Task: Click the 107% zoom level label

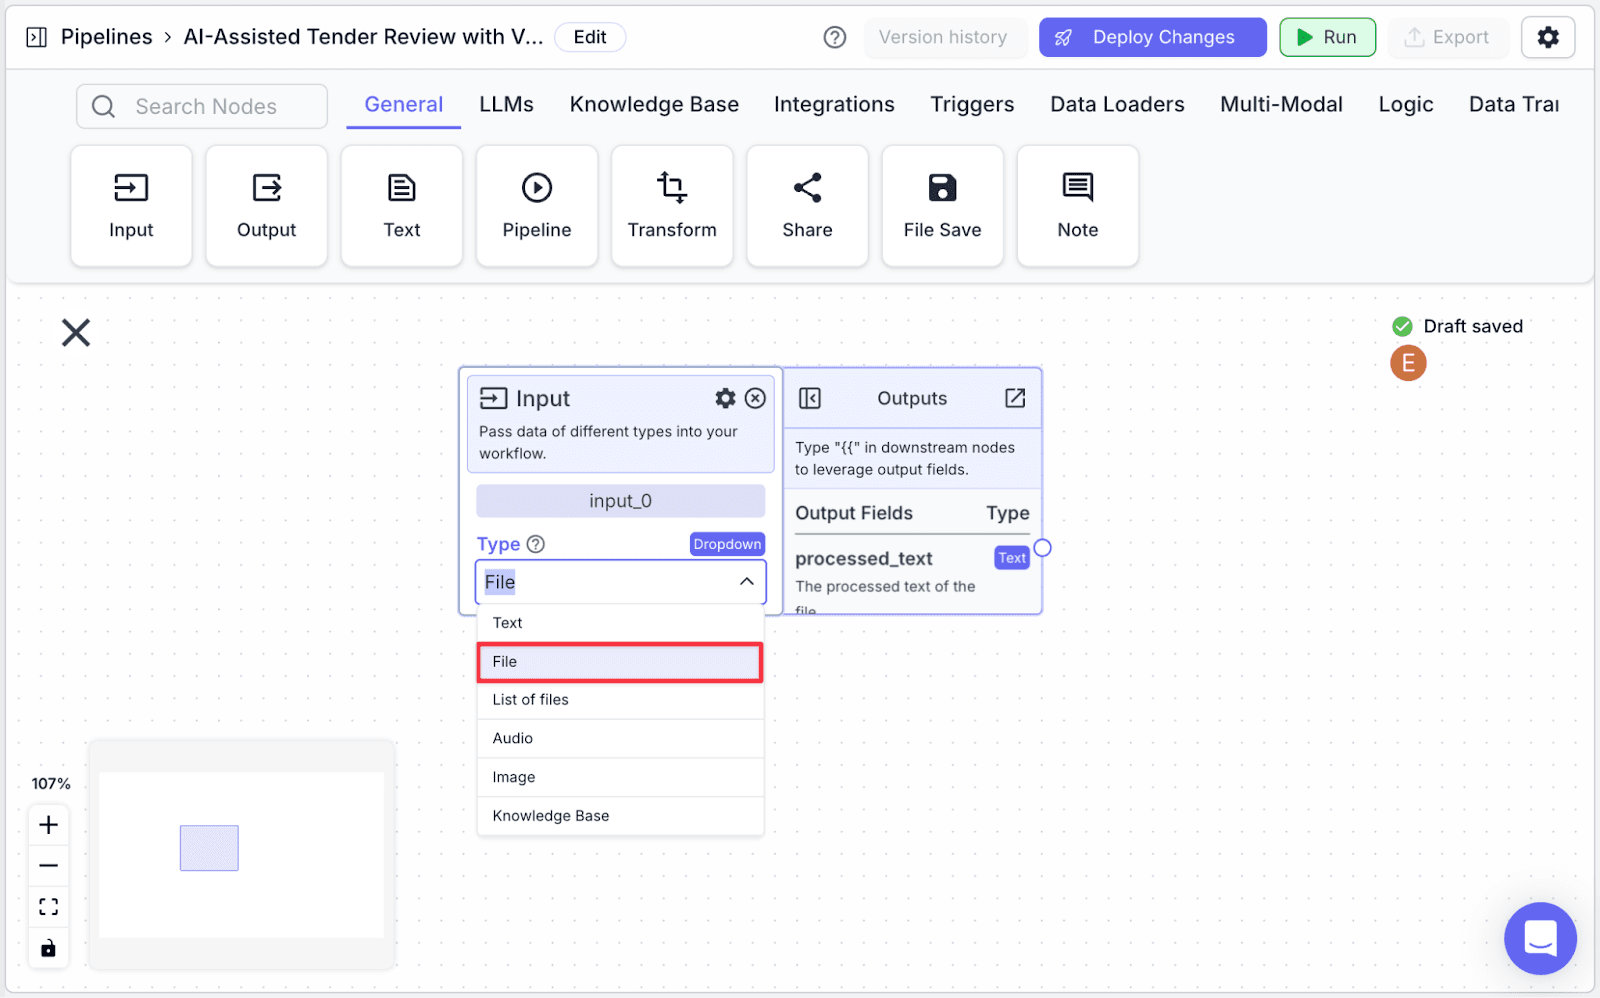Action: tap(51, 784)
